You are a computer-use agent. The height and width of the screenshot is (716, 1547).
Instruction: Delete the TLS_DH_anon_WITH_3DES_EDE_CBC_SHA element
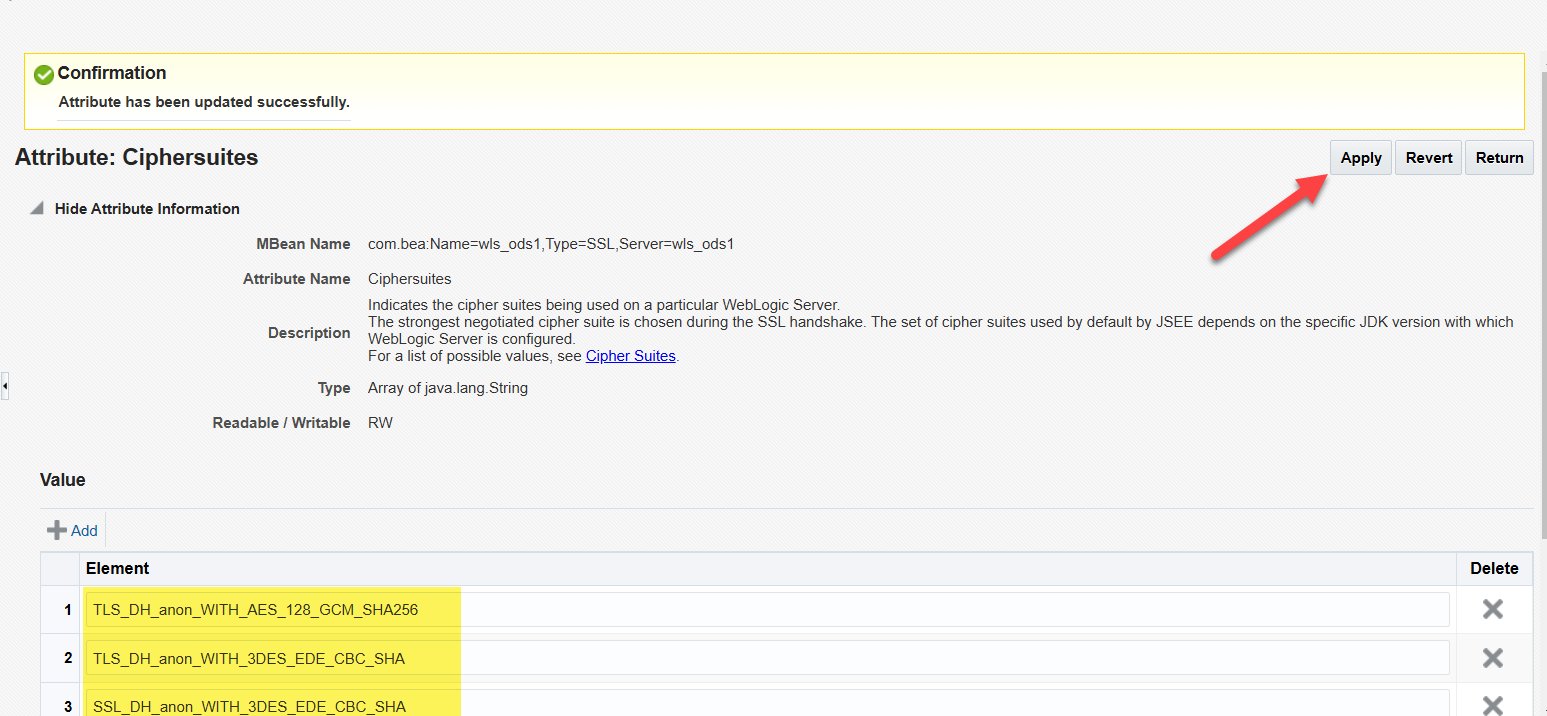coord(1492,657)
